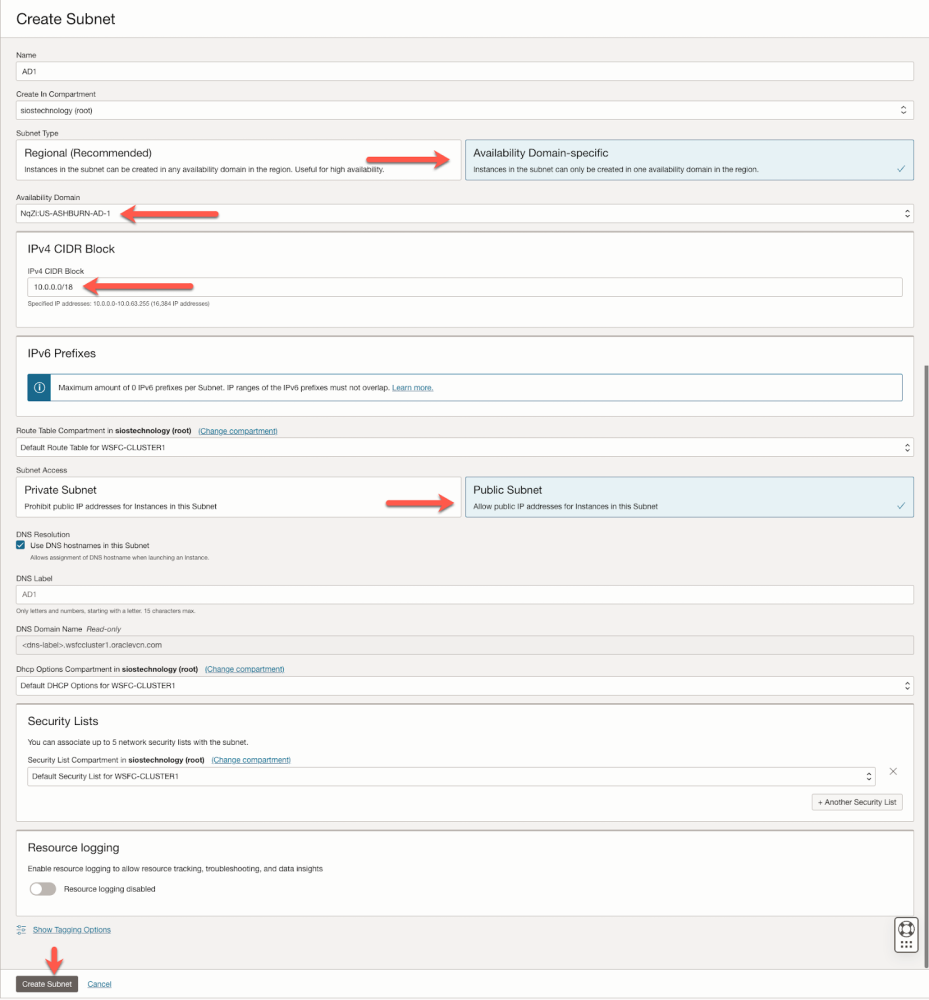This screenshot has height=1000, width=929.
Task: Open the DHCP Options dropdown
Action: pyautogui.click(x=465, y=686)
